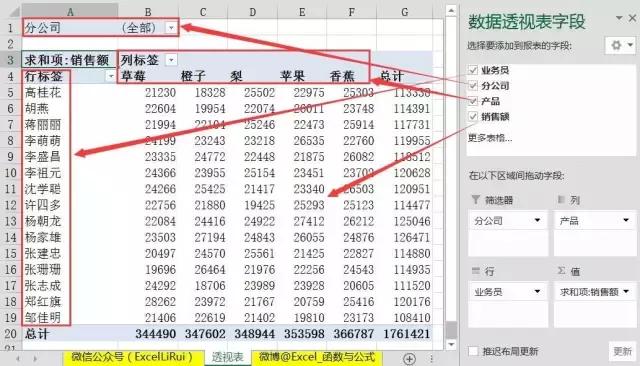
Task: Select the row label 蒋丽丽
Action: click(43, 124)
